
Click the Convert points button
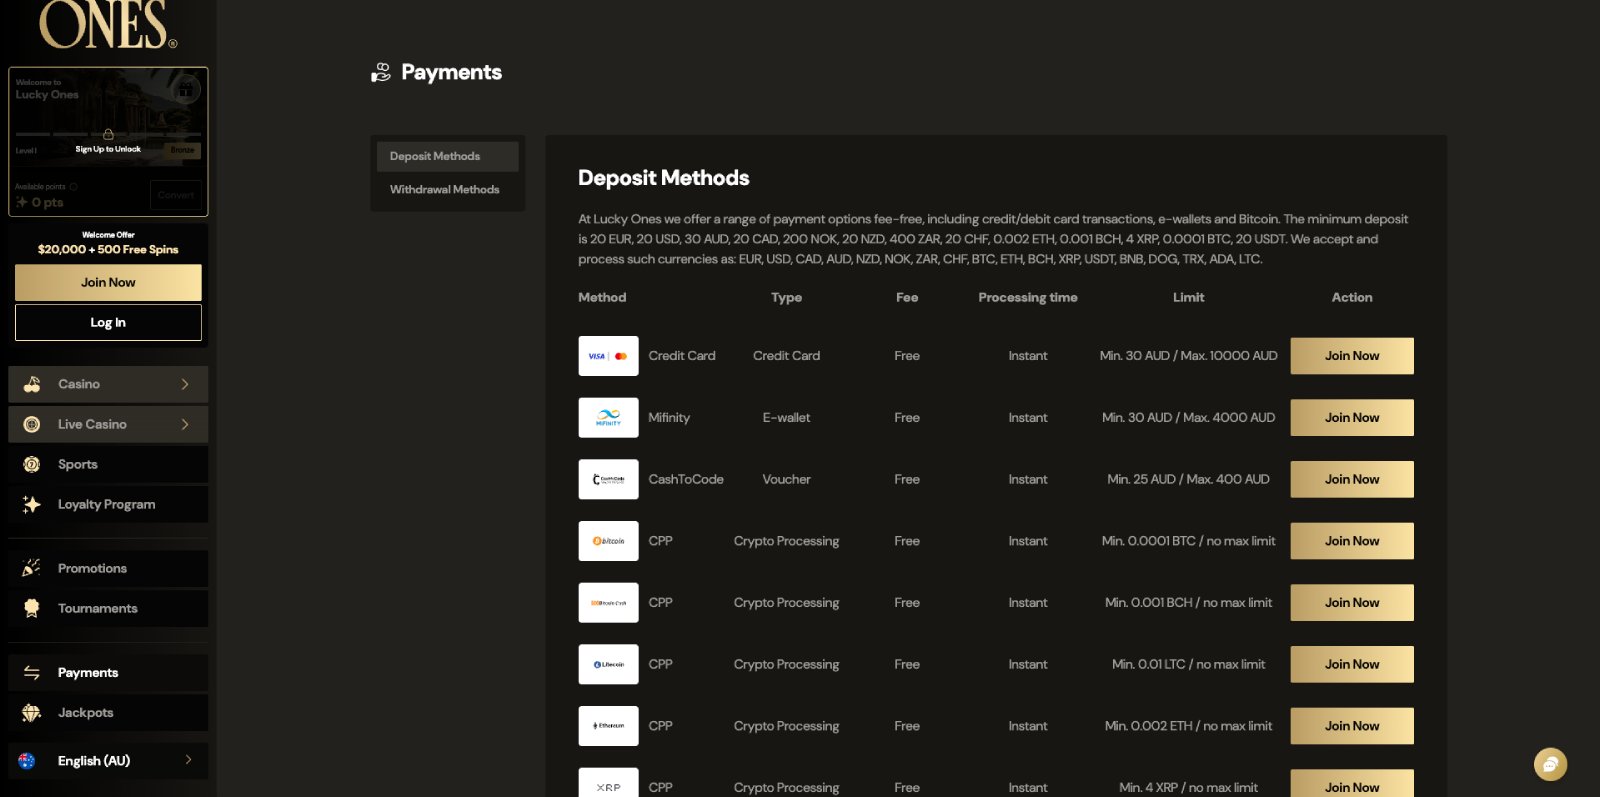[x=176, y=195]
